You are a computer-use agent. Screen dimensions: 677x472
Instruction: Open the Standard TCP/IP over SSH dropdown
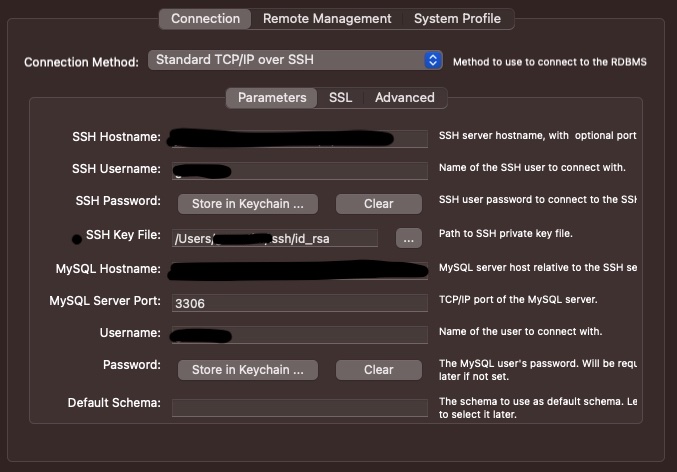(x=295, y=60)
